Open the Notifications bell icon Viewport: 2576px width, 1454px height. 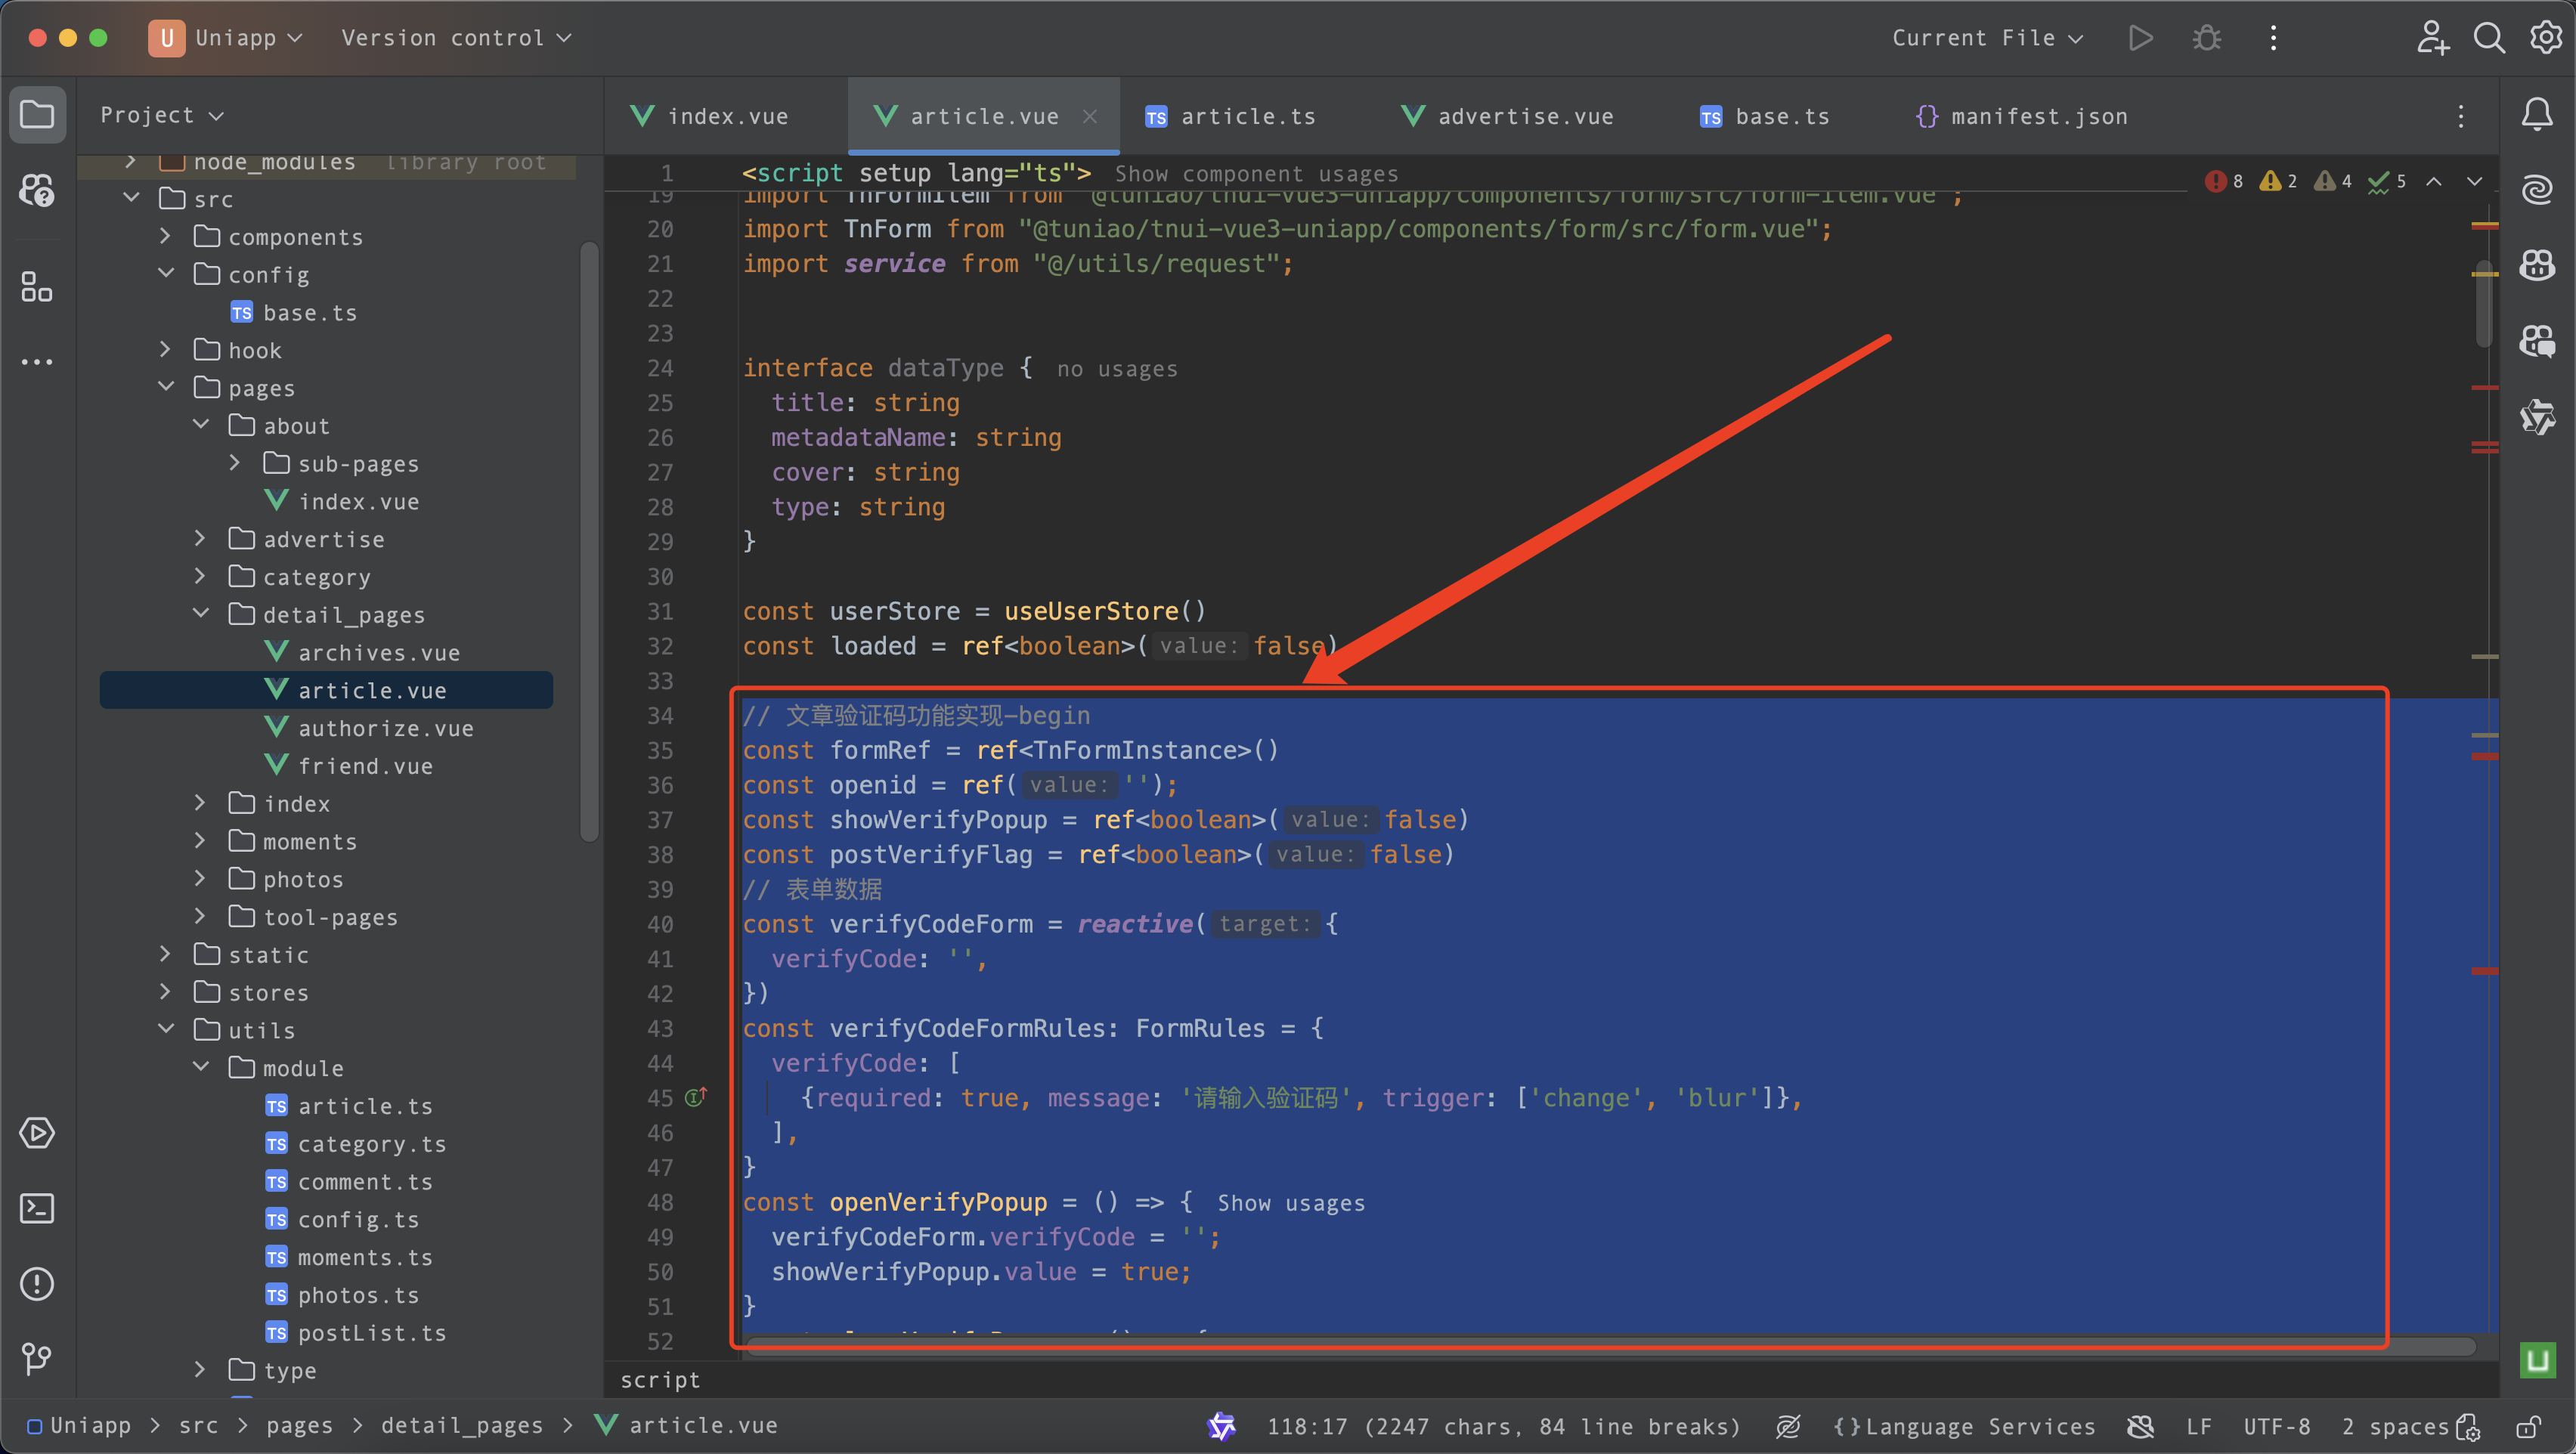[2536, 115]
